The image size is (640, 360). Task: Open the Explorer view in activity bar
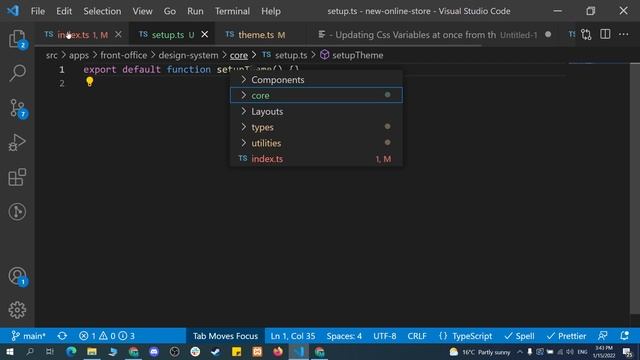(x=17, y=39)
